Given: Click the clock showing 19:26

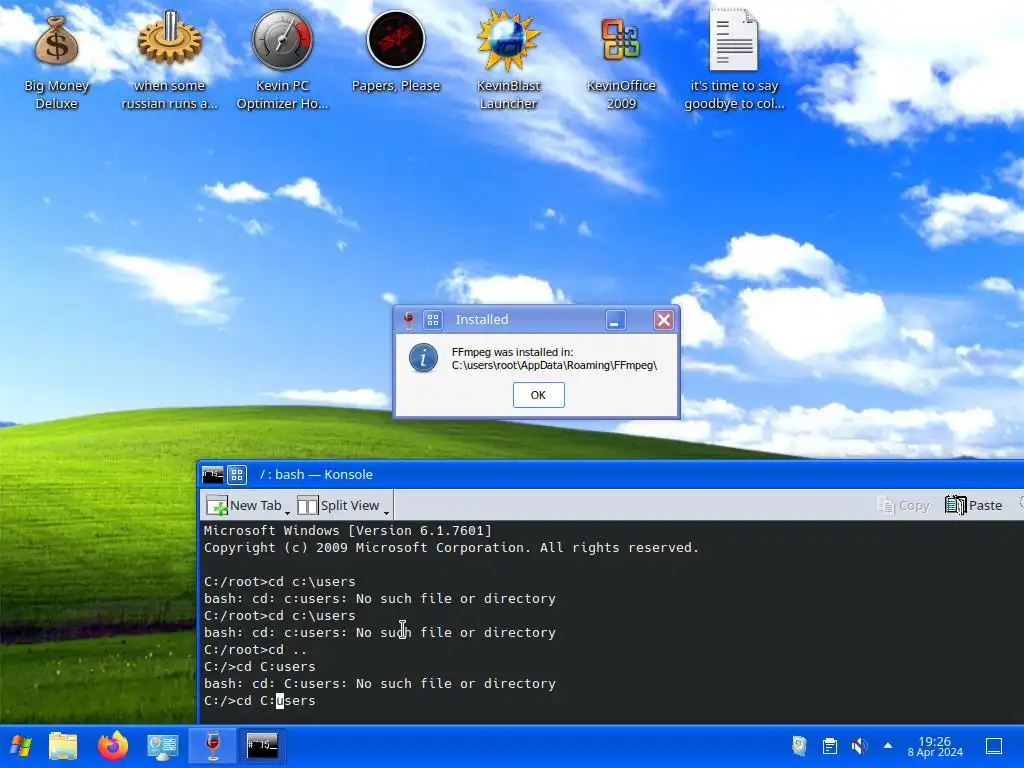Looking at the screenshot, I should coord(935,746).
